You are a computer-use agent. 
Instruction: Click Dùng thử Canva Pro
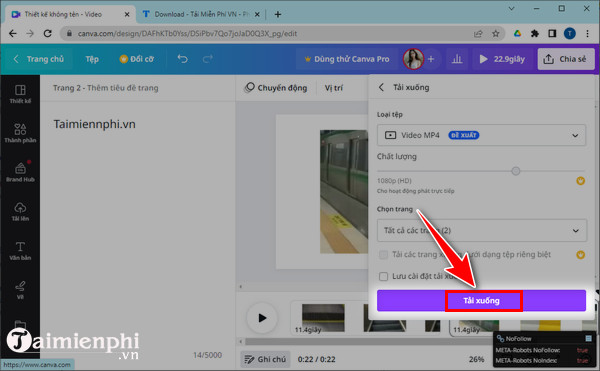347,59
